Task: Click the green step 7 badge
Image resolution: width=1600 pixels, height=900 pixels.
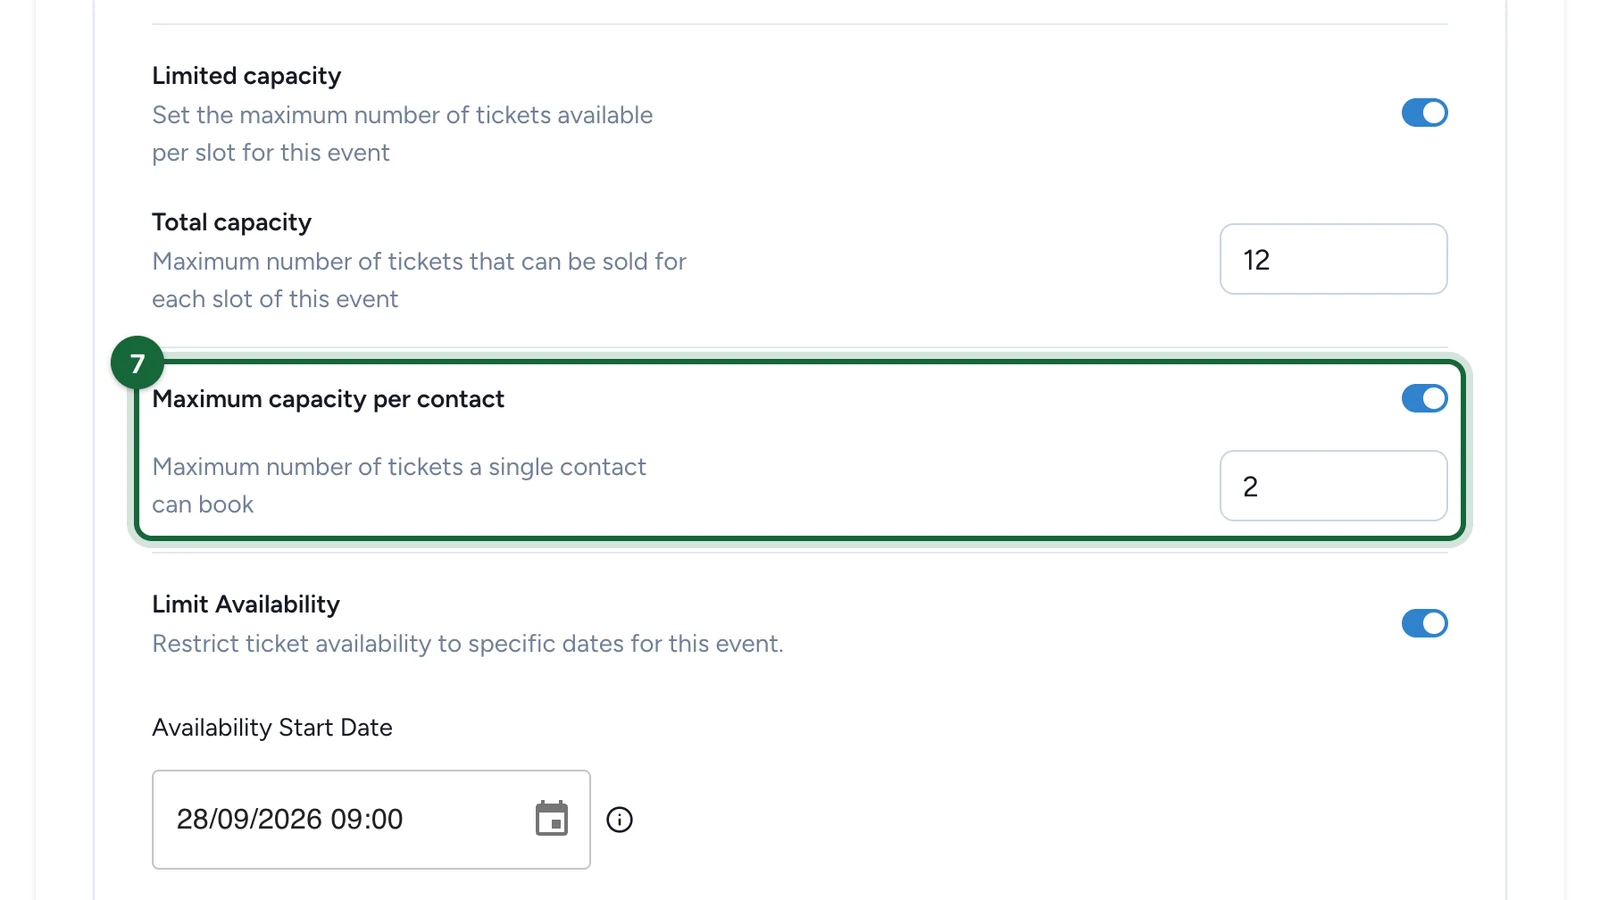Action: pos(137,363)
